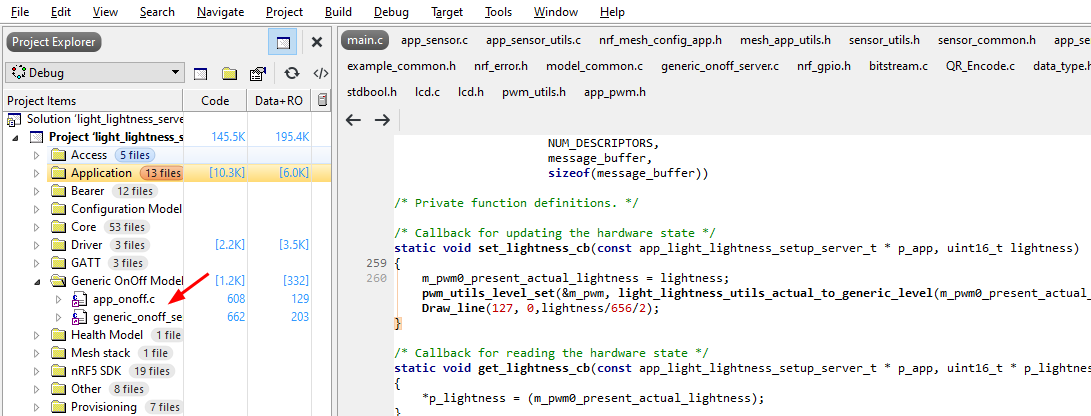Open the Navigate menu
Screen dimensions: 1091x416
pyautogui.click(x=221, y=12)
